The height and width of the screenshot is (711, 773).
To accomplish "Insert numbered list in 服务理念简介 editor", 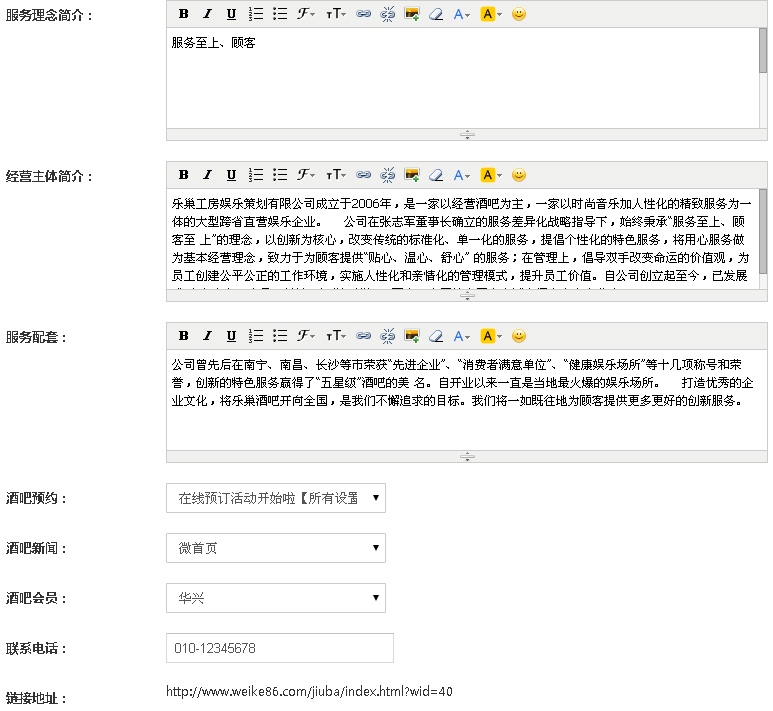I will coord(255,14).
